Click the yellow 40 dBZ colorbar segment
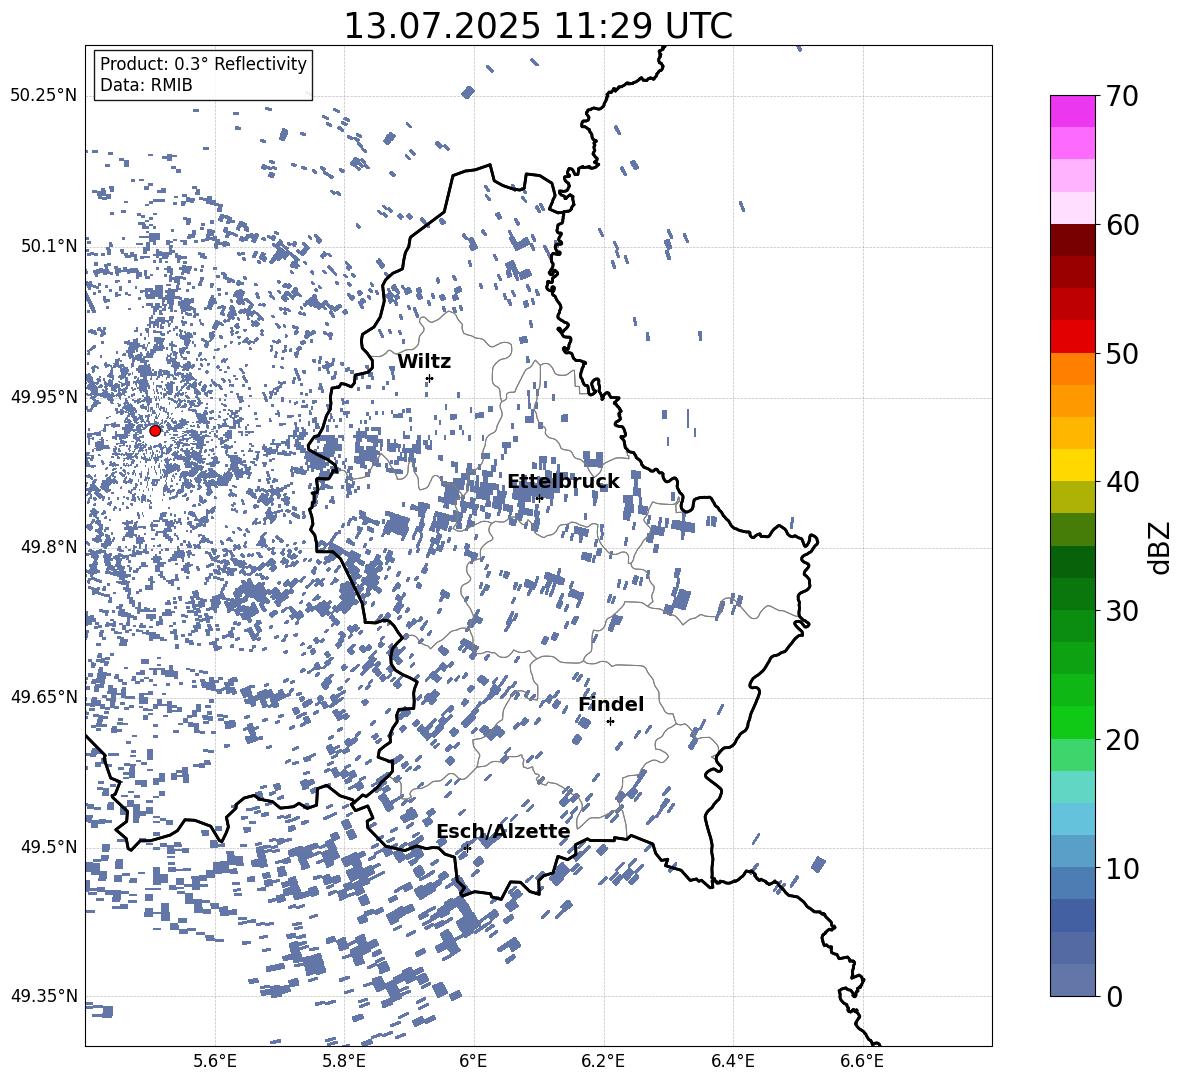The width and height of the screenshot is (1184, 1081). tap(1072, 465)
